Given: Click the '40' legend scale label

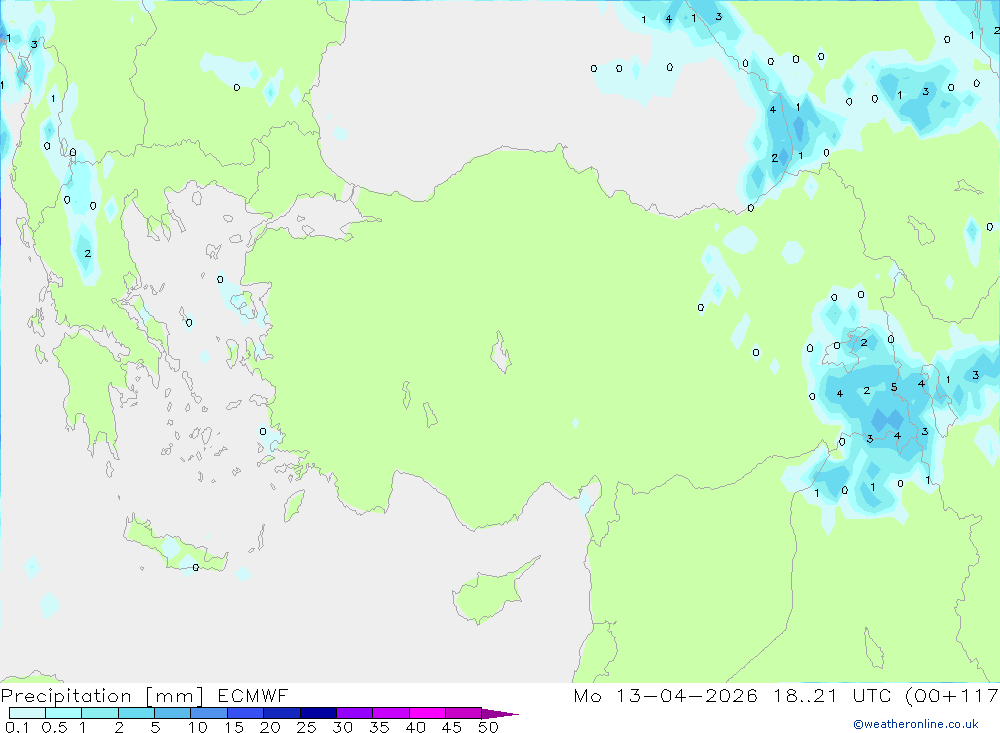Looking at the screenshot, I should tap(416, 727).
